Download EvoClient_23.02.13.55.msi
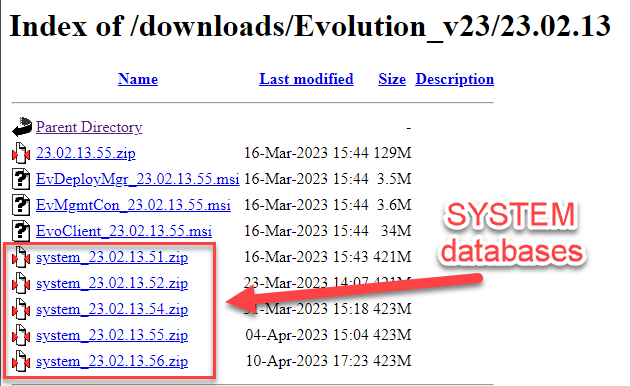Viewport: 630px width, 386px height. coord(124,231)
